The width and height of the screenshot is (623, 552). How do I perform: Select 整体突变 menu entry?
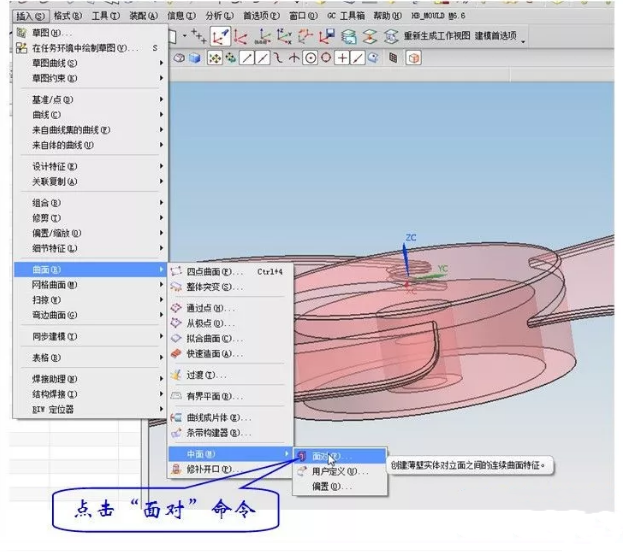click(x=230, y=287)
